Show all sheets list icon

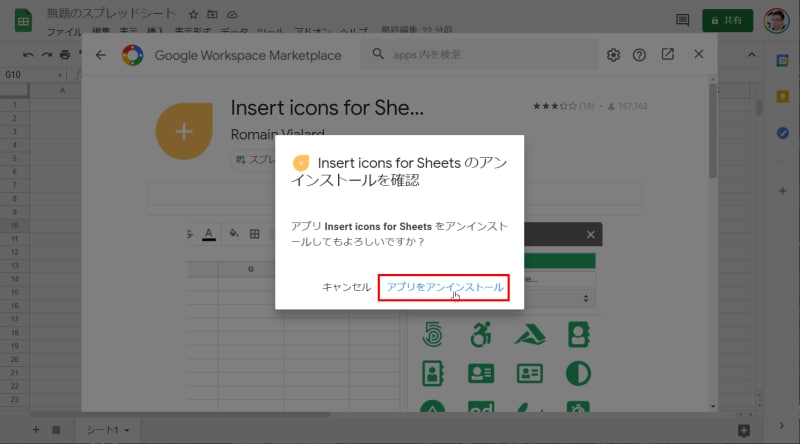(56, 430)
